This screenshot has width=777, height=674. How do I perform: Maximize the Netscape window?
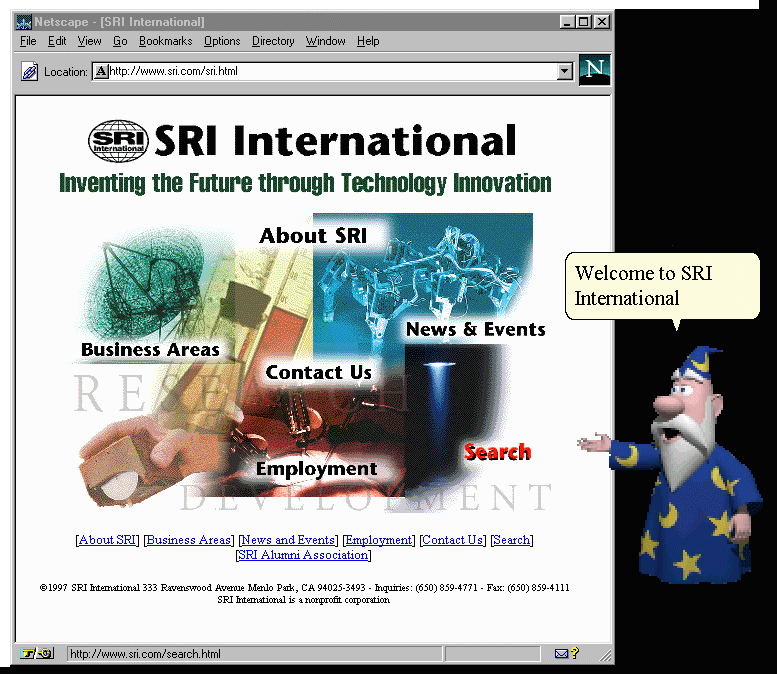coord(584,22)
